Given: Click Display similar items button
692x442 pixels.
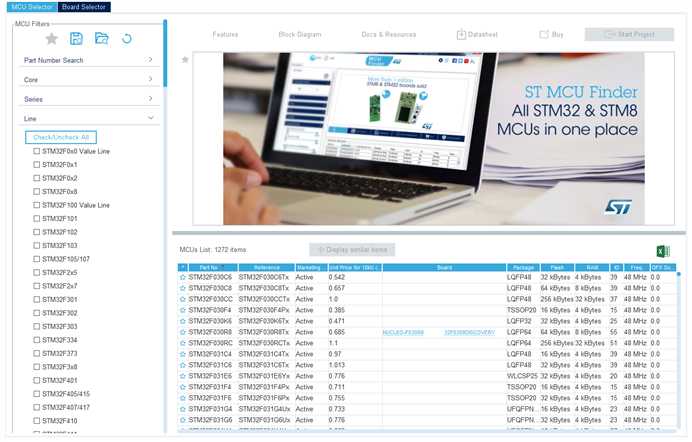Looking at the screenshot, I should click(352, 250).
